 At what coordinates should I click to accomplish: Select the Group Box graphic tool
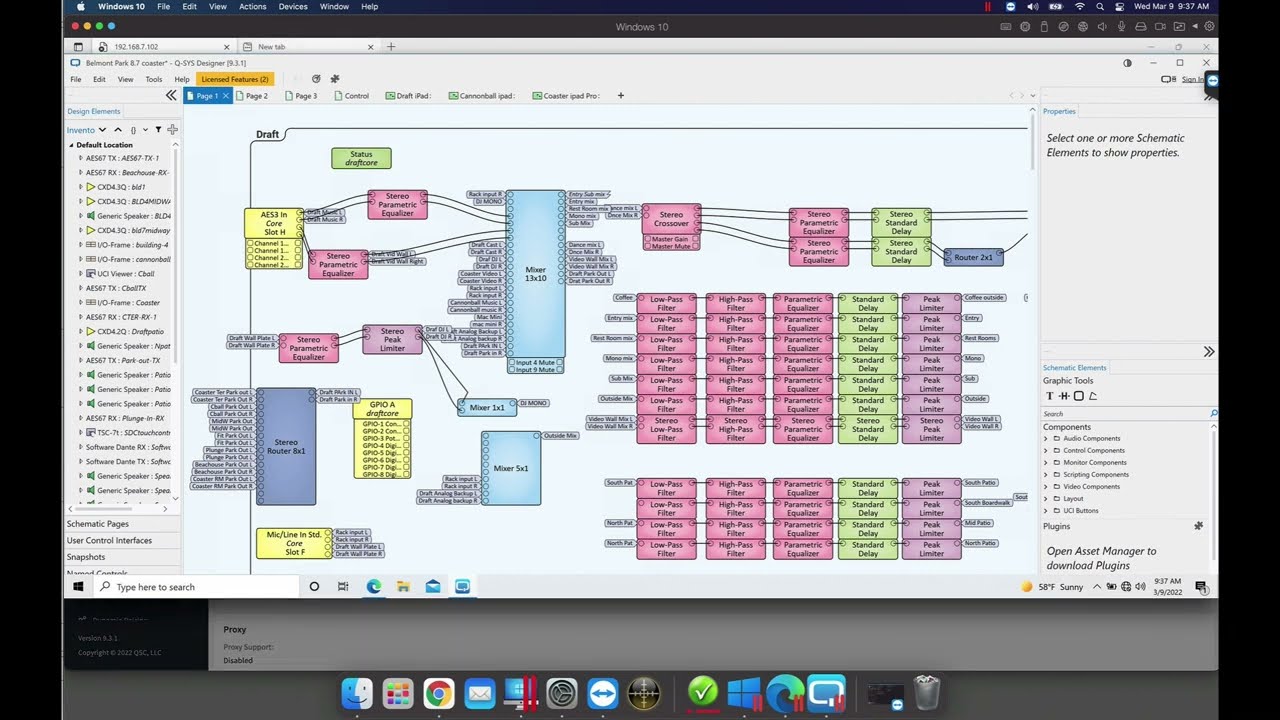pyautogui.click(x=1078, y=396)
